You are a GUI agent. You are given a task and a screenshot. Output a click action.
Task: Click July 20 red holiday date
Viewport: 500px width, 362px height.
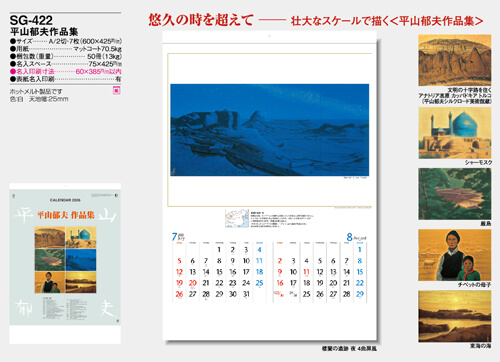coord(193,283)
